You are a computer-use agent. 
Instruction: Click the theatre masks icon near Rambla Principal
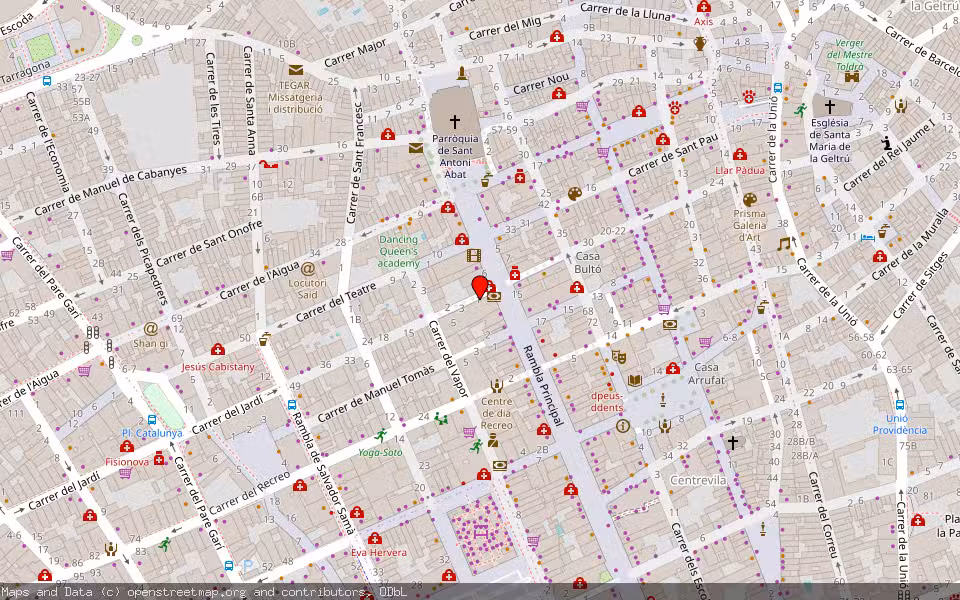click(620, 358)
